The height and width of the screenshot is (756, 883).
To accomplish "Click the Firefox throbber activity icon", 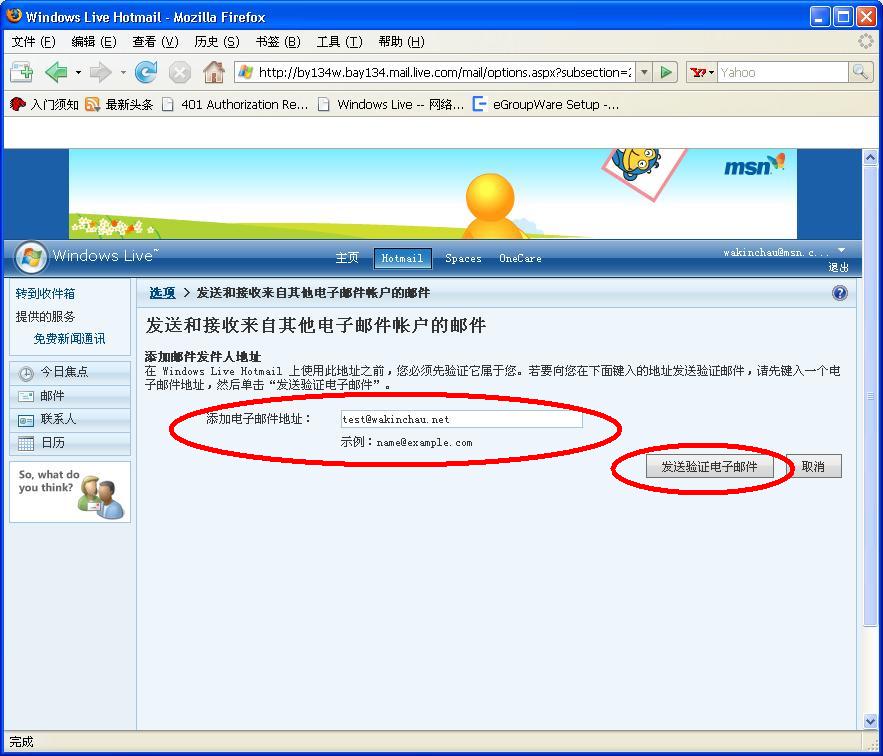I will tap(866, 41).
